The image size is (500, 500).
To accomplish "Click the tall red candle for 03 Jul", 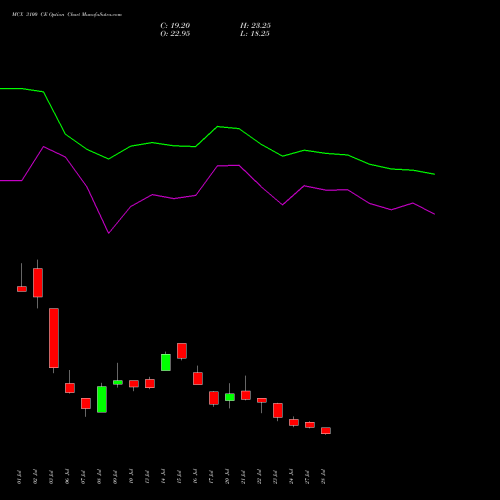I will click(x=54, y=338).
